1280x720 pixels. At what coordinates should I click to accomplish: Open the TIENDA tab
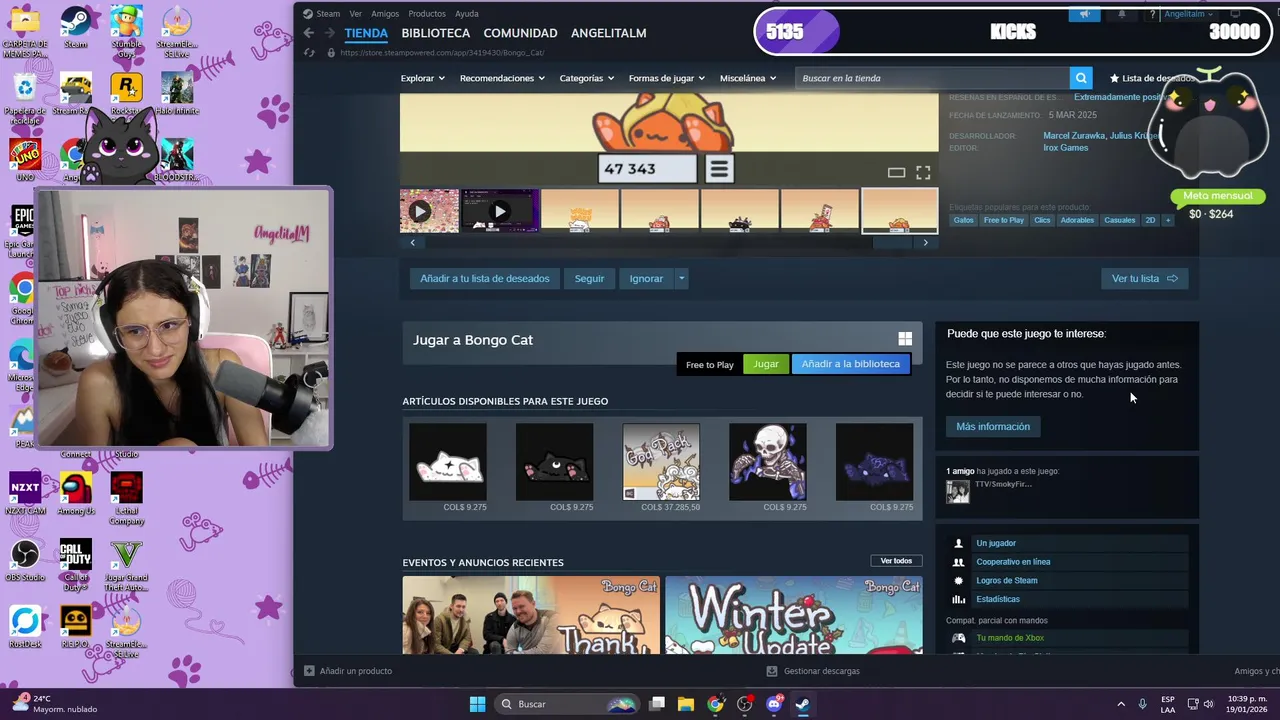(x=366, y=33)
